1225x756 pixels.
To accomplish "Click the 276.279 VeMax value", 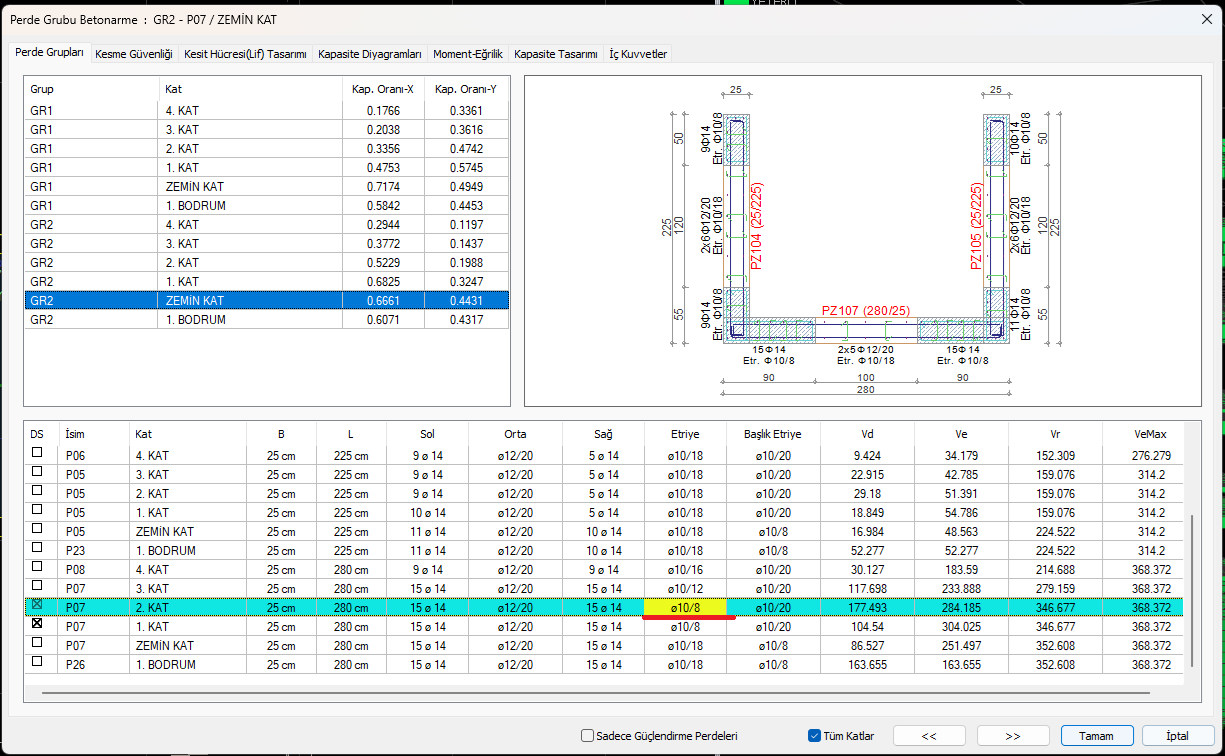I will [x=1150, y=454].
